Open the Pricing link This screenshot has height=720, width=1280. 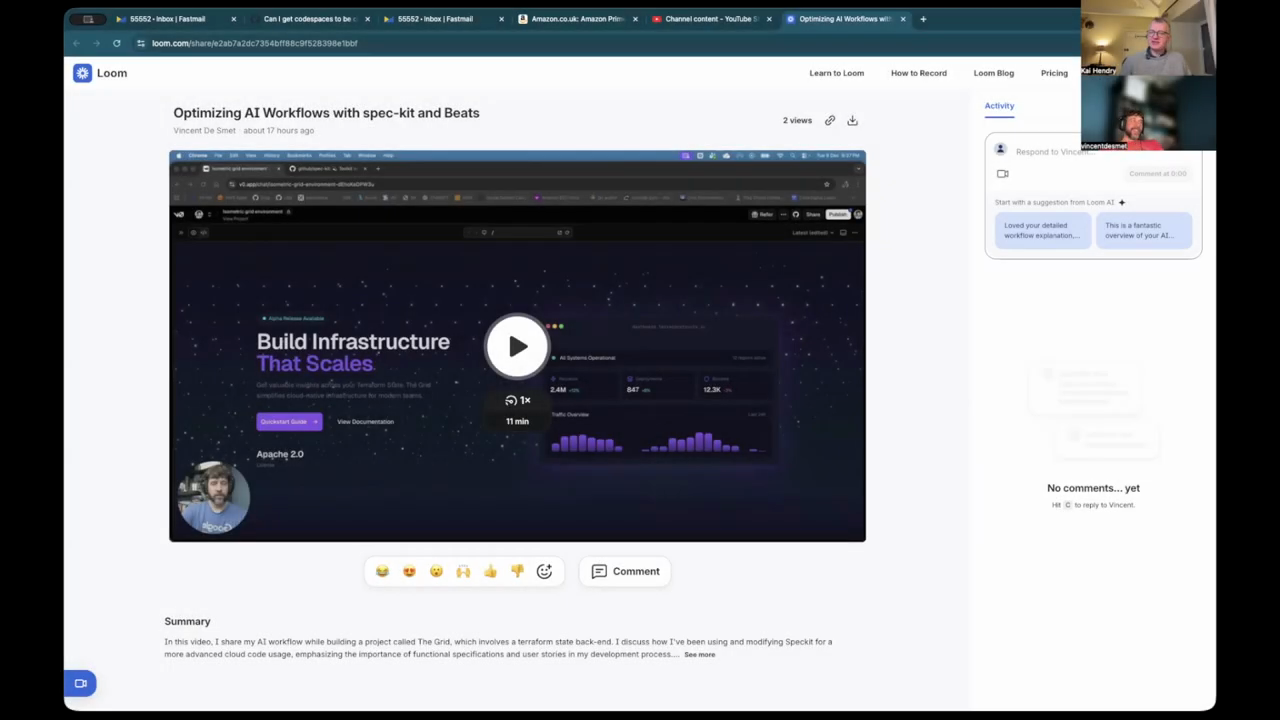[x=1054, y=73]
